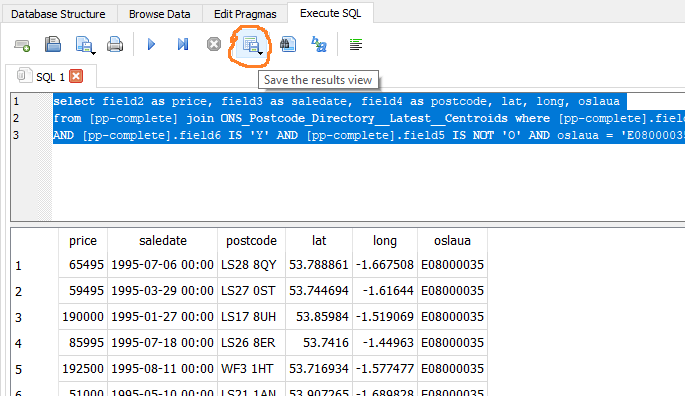
Task: Click the Save SQL file icon
Action: pos(53,44)
